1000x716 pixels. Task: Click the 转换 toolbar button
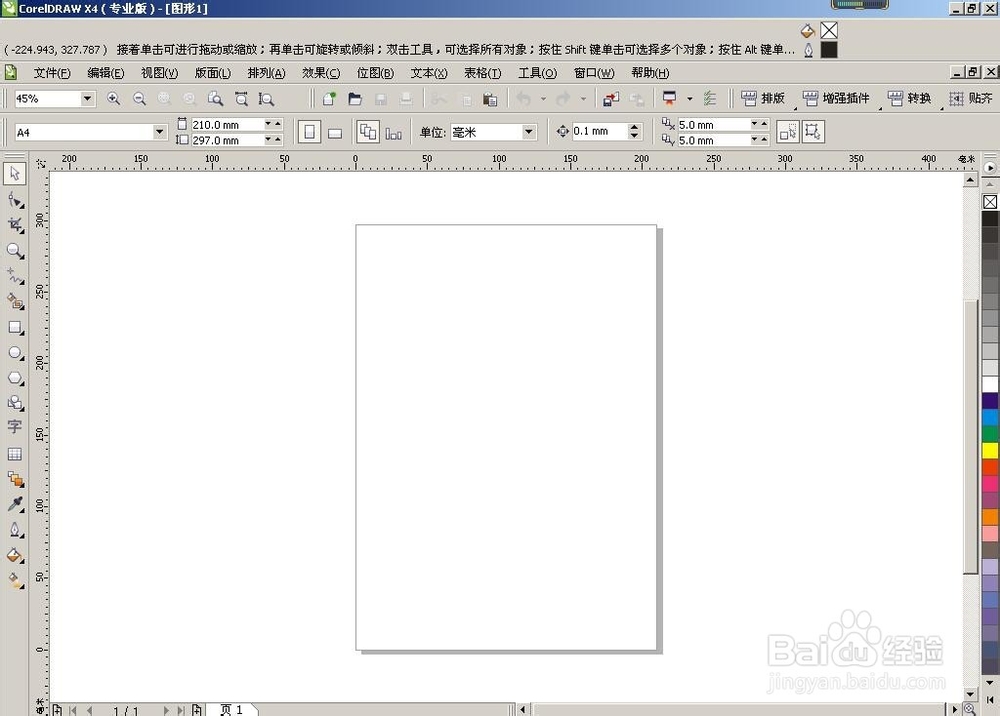coord(909,98)
